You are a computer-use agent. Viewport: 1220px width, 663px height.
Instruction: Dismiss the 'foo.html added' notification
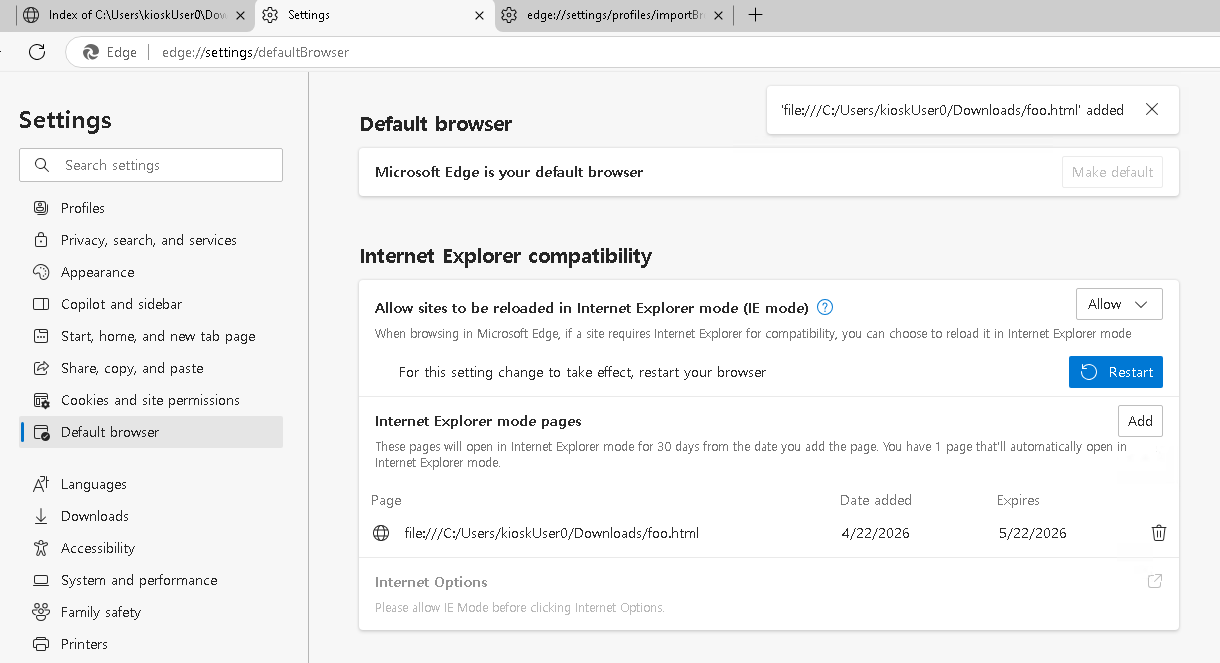coord(1152,110)
